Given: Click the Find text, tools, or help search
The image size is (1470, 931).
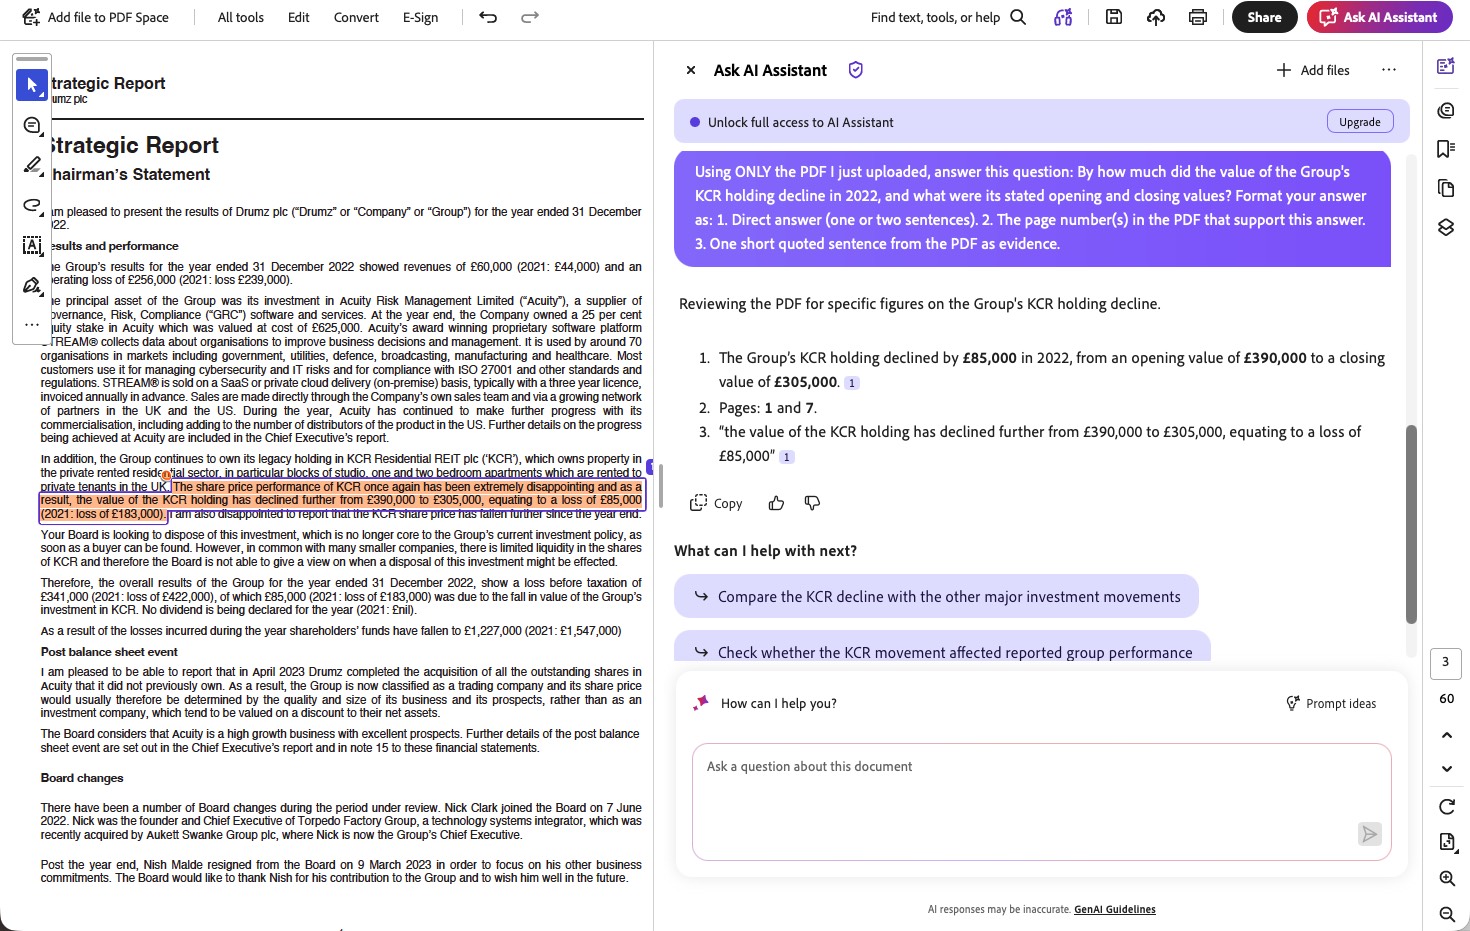Looking at the screenshot, I should (948, 17).
